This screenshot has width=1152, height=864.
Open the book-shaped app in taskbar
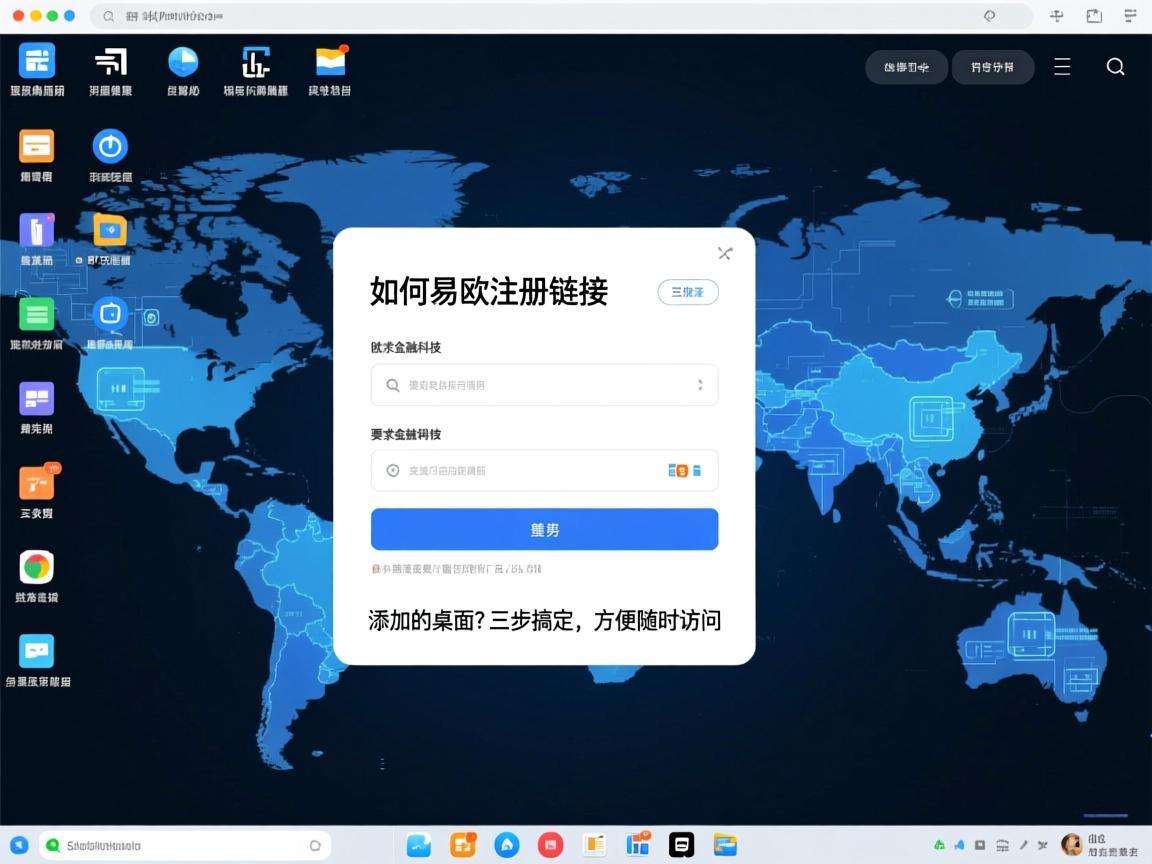click(x=594, y=845)
